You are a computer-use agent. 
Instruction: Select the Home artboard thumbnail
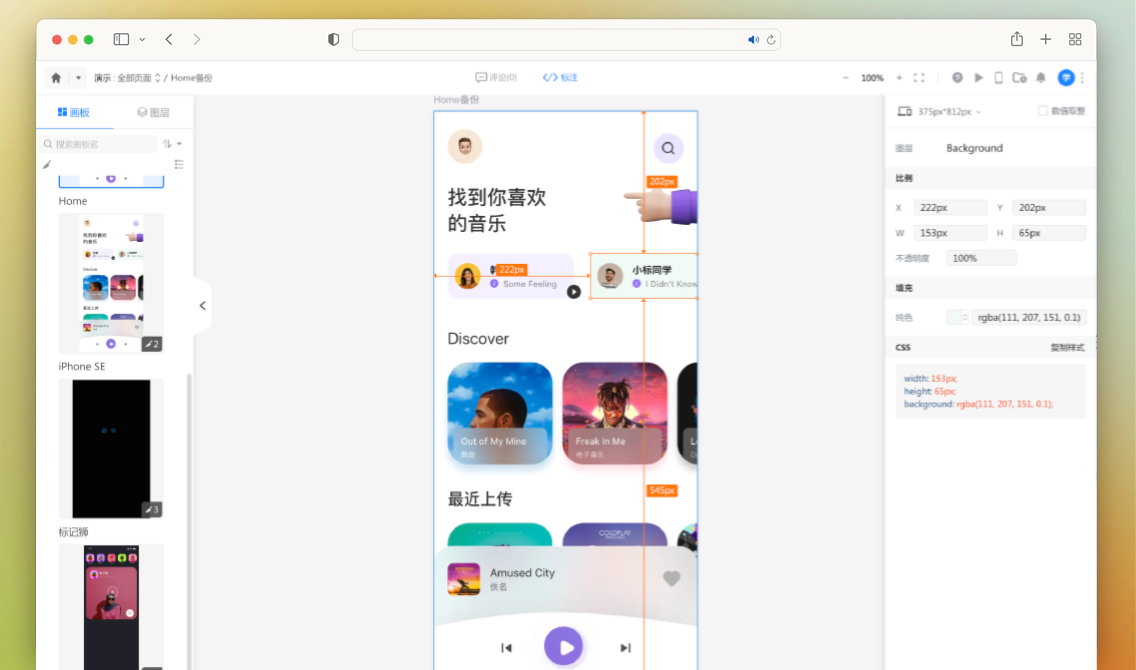(111, 282)
